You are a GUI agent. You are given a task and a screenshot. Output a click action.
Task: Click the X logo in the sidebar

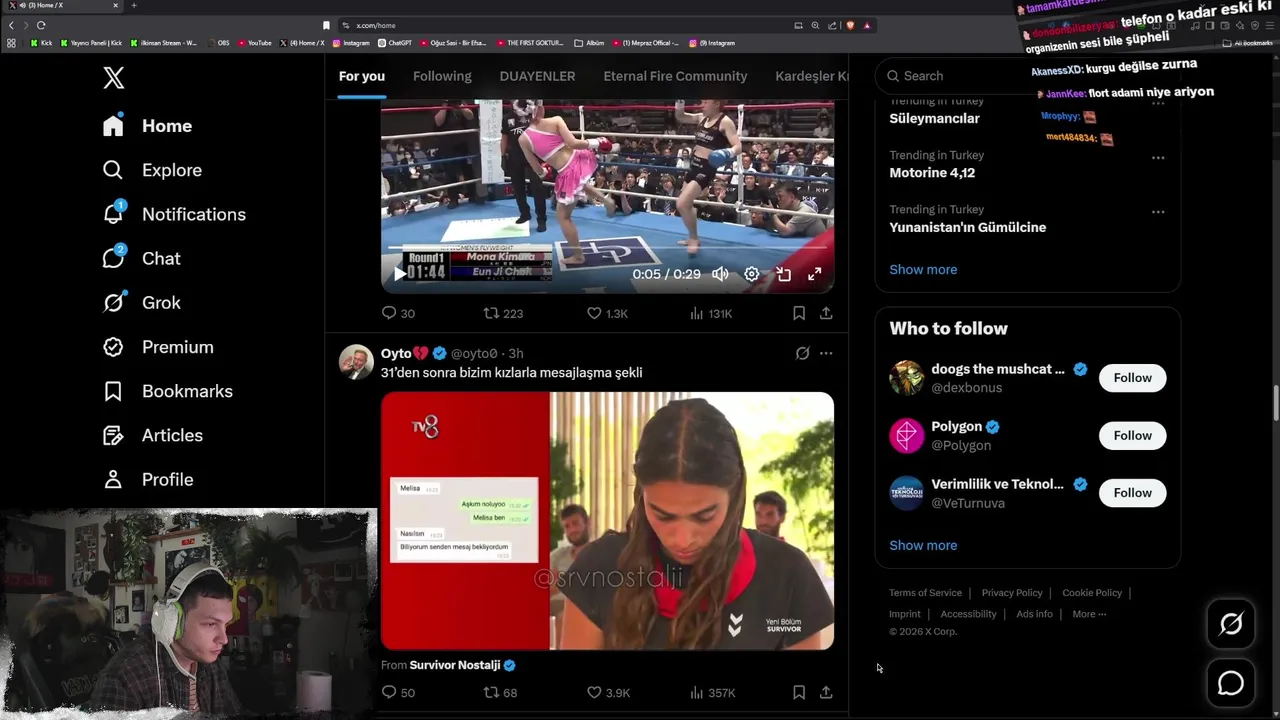click(x=114, y=78)
